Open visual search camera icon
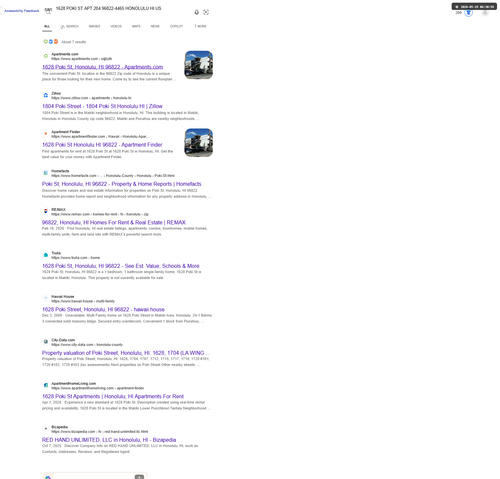The image size is (500, 479). (x=206, y=12)
